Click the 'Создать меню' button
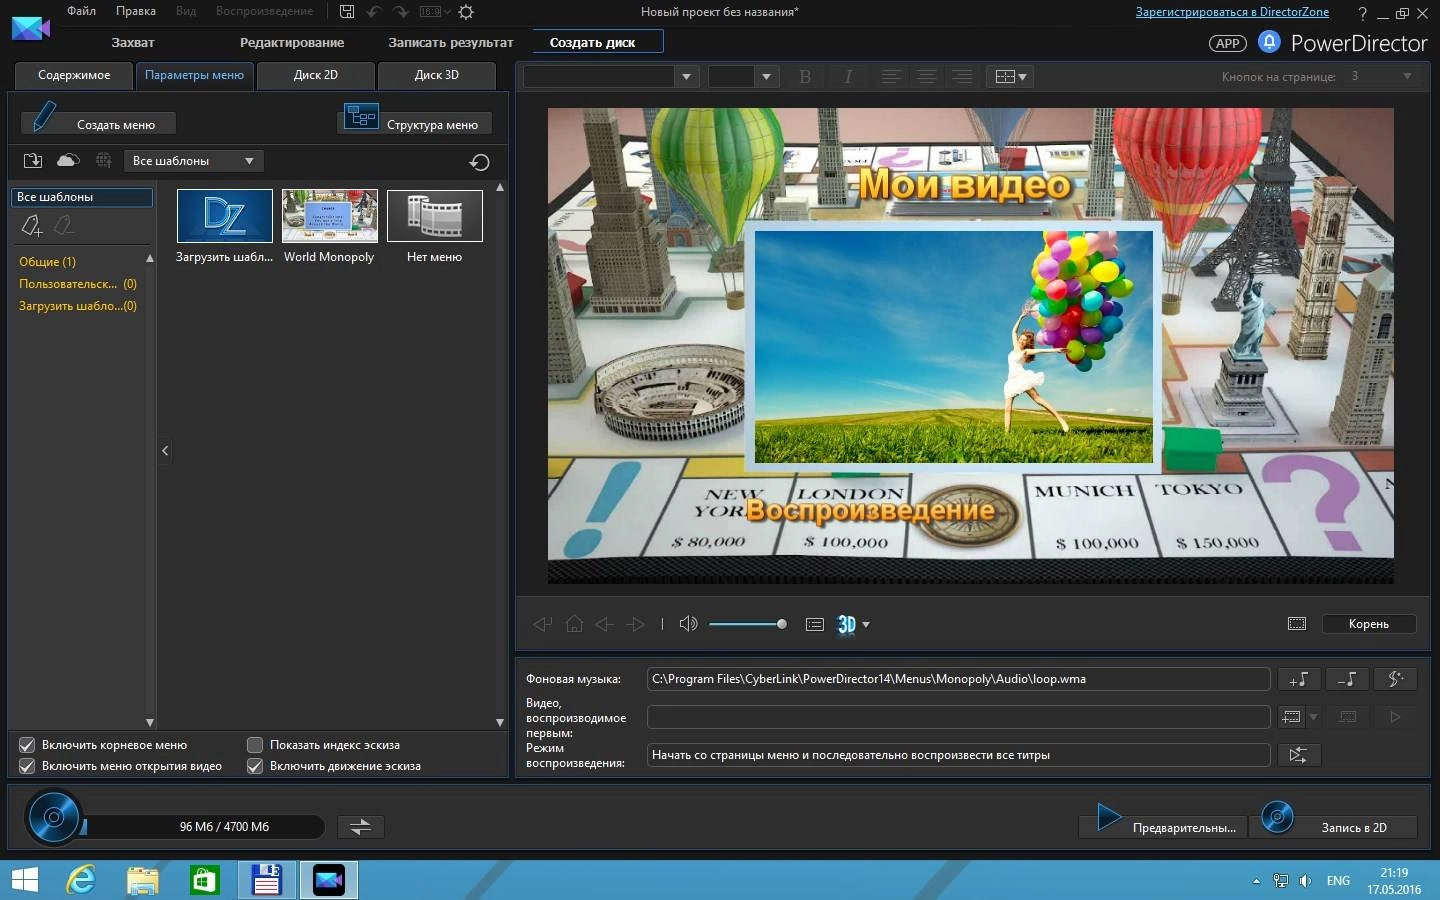This screenshot has height=900, width=1440. 98,122
